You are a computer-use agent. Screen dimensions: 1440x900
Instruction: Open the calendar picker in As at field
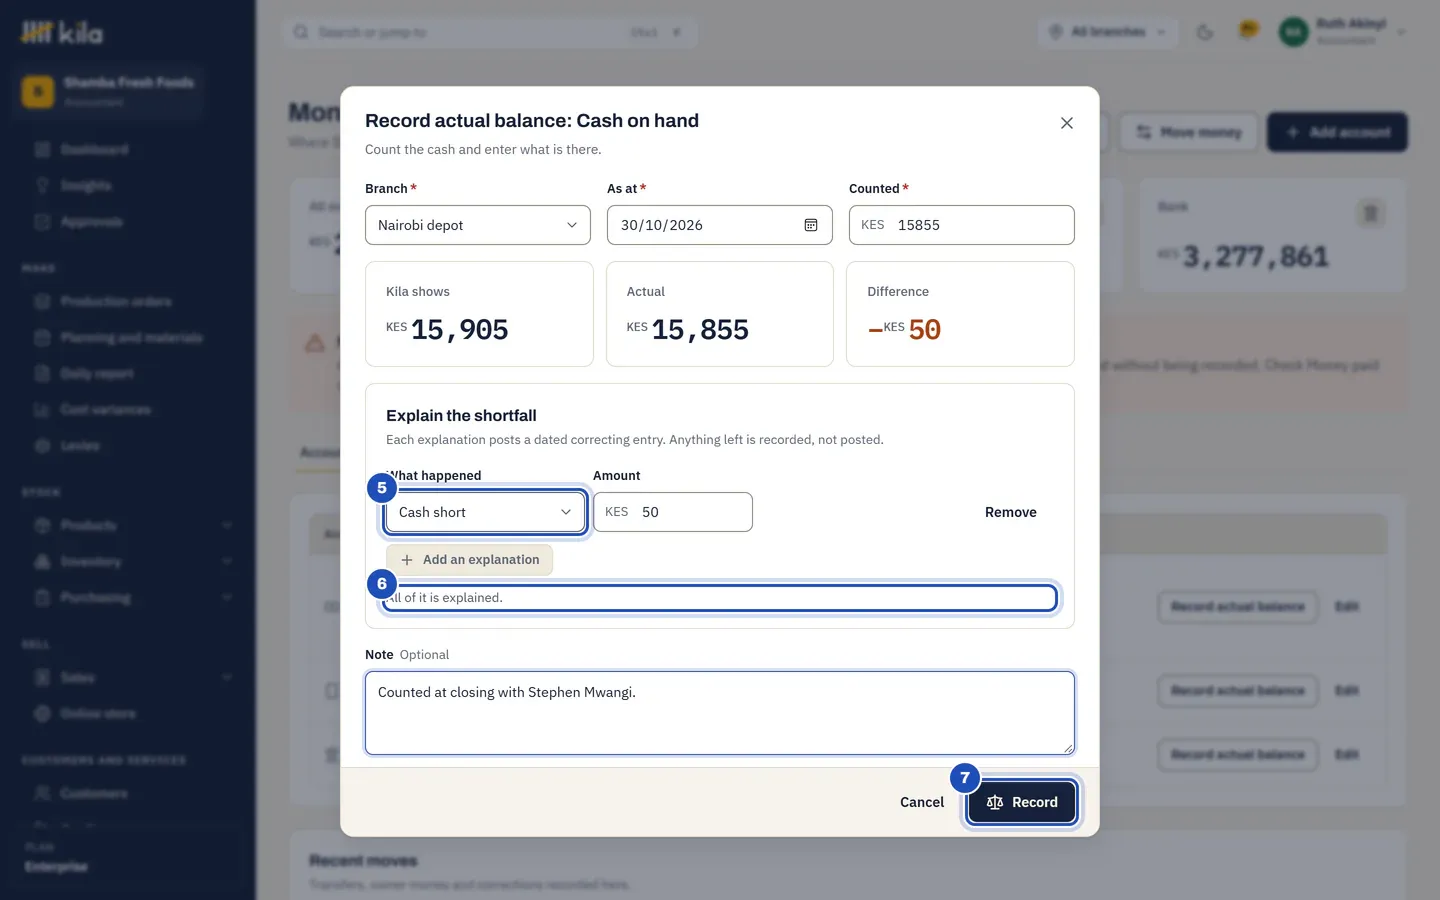pos(811,225)
